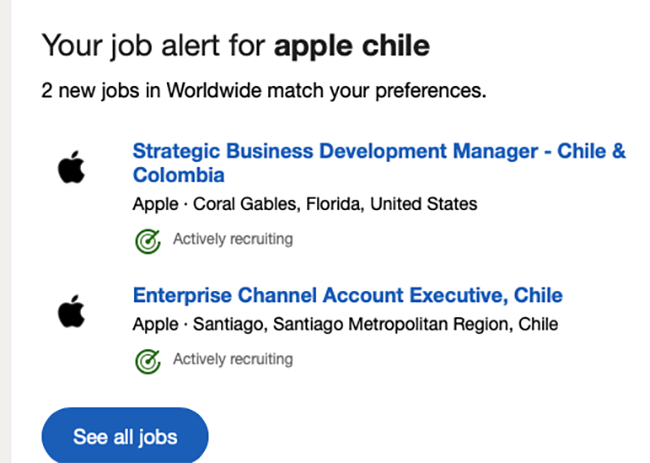Viewport: 650px width, 463px height.
Task: Select Actively recruiting label of first job
Action: pyautogui.click(x=233, y=239)
